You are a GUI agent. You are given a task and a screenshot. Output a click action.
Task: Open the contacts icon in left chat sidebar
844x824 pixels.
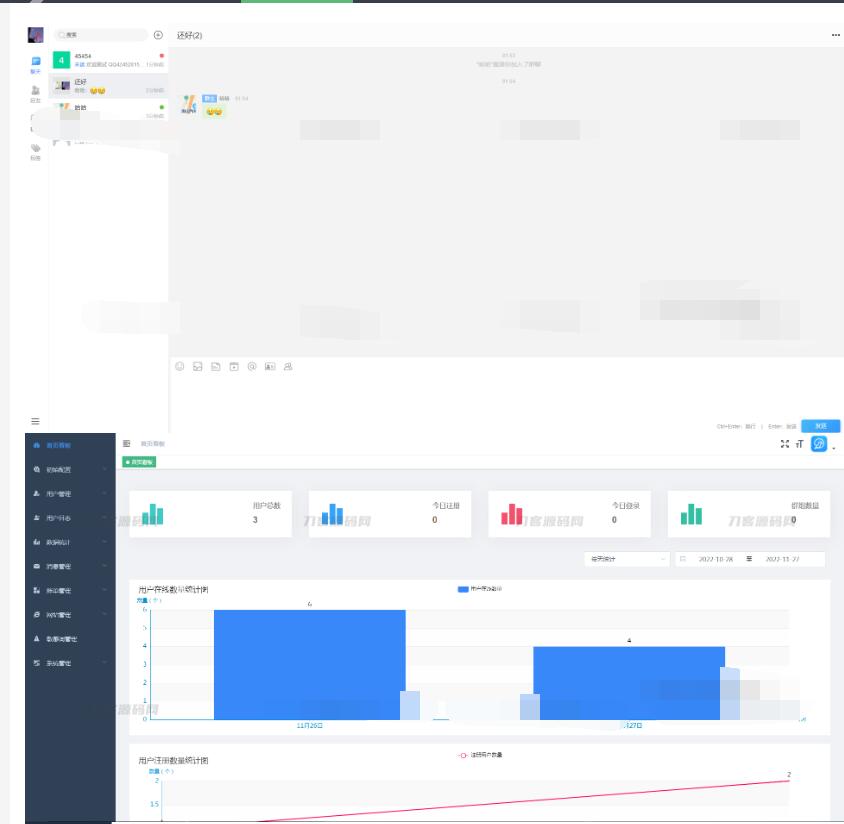[x=36, y=93]
